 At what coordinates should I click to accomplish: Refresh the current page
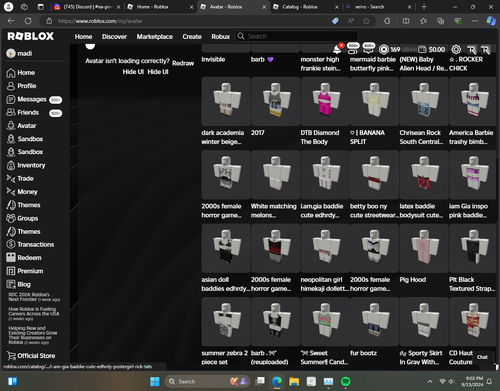click(x=28, y=21)
